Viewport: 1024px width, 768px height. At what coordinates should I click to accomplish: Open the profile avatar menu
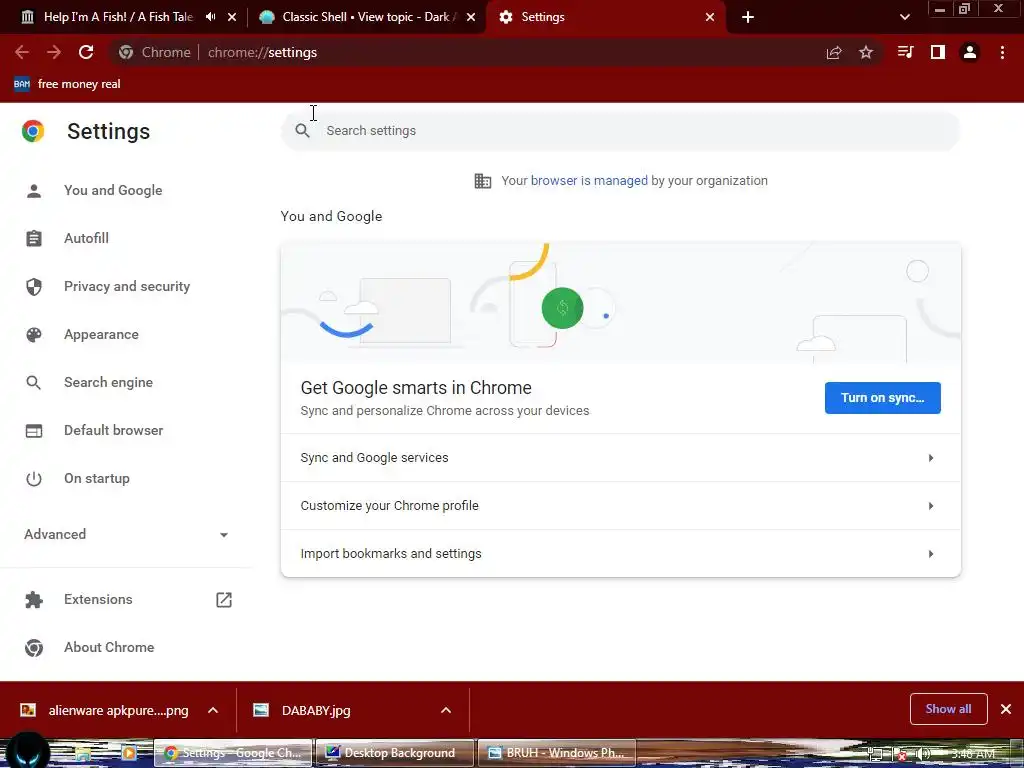970,52
